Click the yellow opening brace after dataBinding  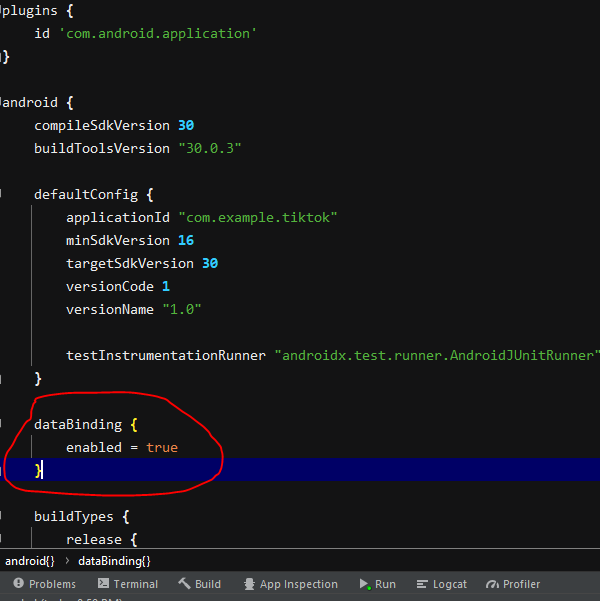pos(134,425)
